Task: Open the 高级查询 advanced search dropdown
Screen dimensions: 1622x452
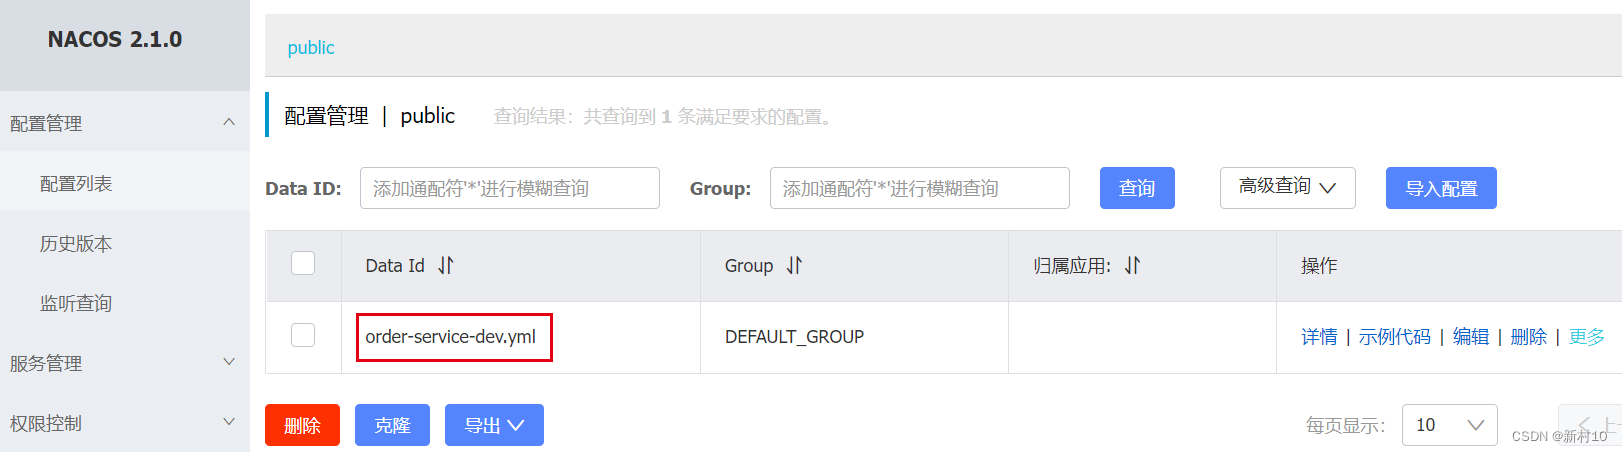Action: coord(1287,187)
